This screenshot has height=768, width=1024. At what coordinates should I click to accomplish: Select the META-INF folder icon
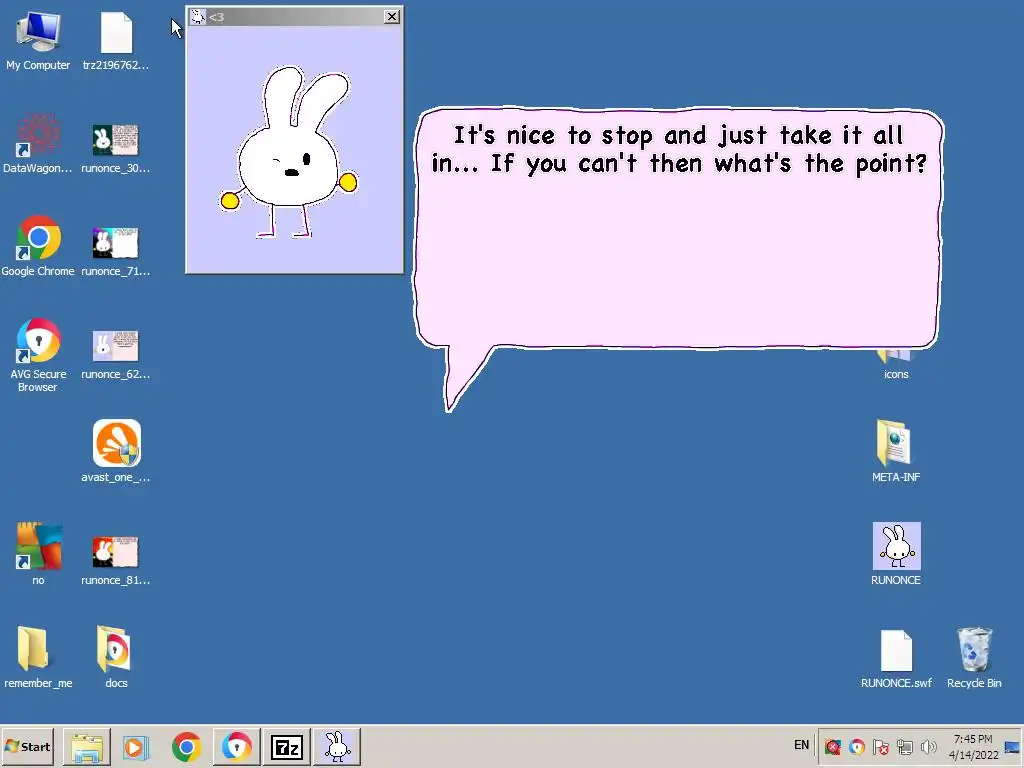(x=896, y=452)
